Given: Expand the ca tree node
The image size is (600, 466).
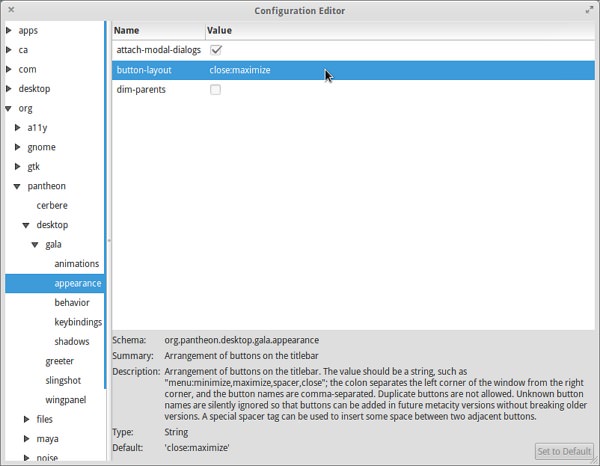Looking at the screenshot, I should (x=8, y=50).
